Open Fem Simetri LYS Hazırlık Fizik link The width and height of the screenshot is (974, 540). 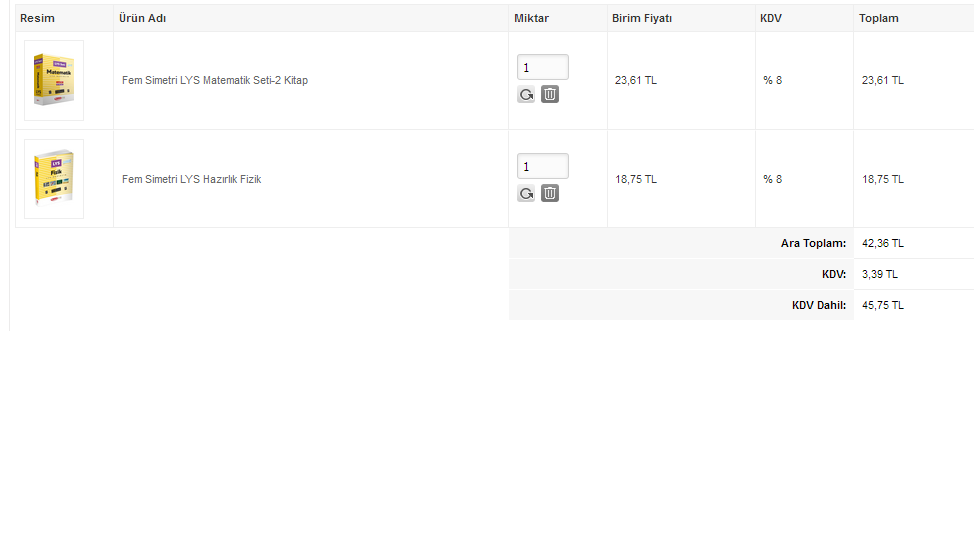192,179
